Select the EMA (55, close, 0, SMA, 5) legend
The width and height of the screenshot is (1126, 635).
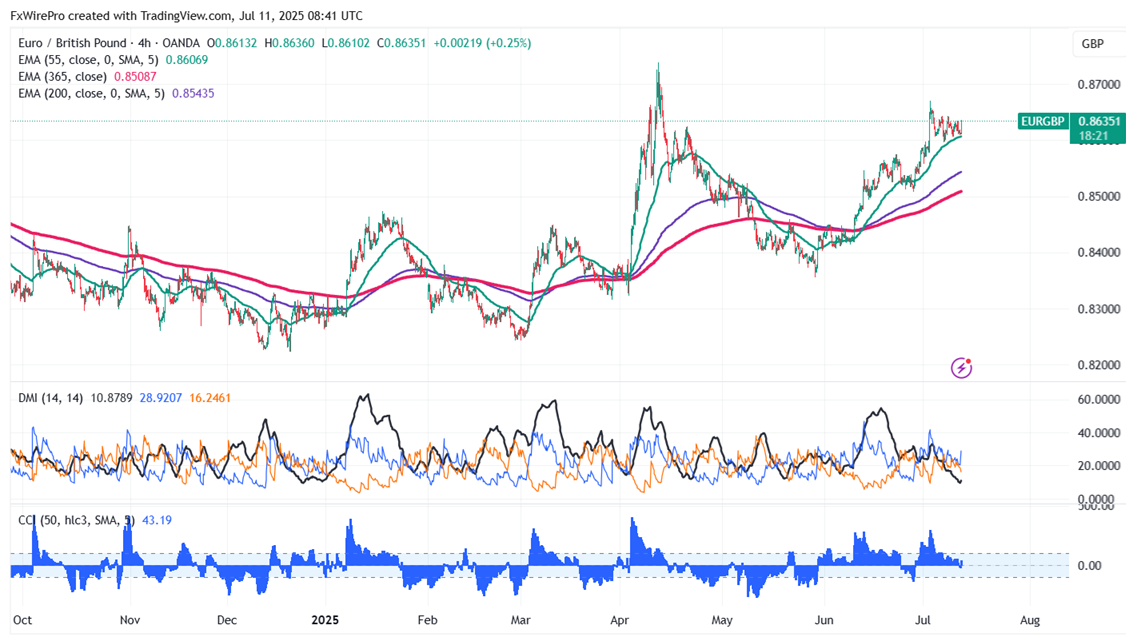(x=88, y=60)
